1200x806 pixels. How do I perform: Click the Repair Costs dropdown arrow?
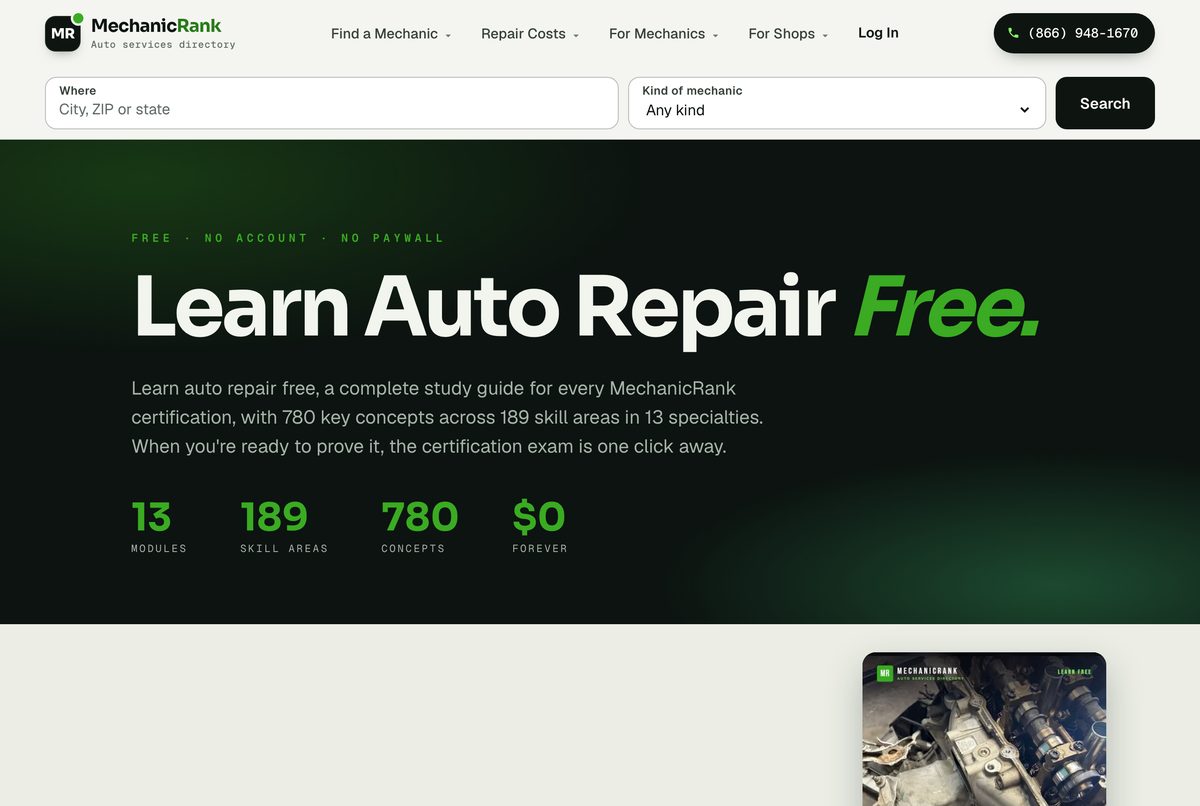point(576,35)
